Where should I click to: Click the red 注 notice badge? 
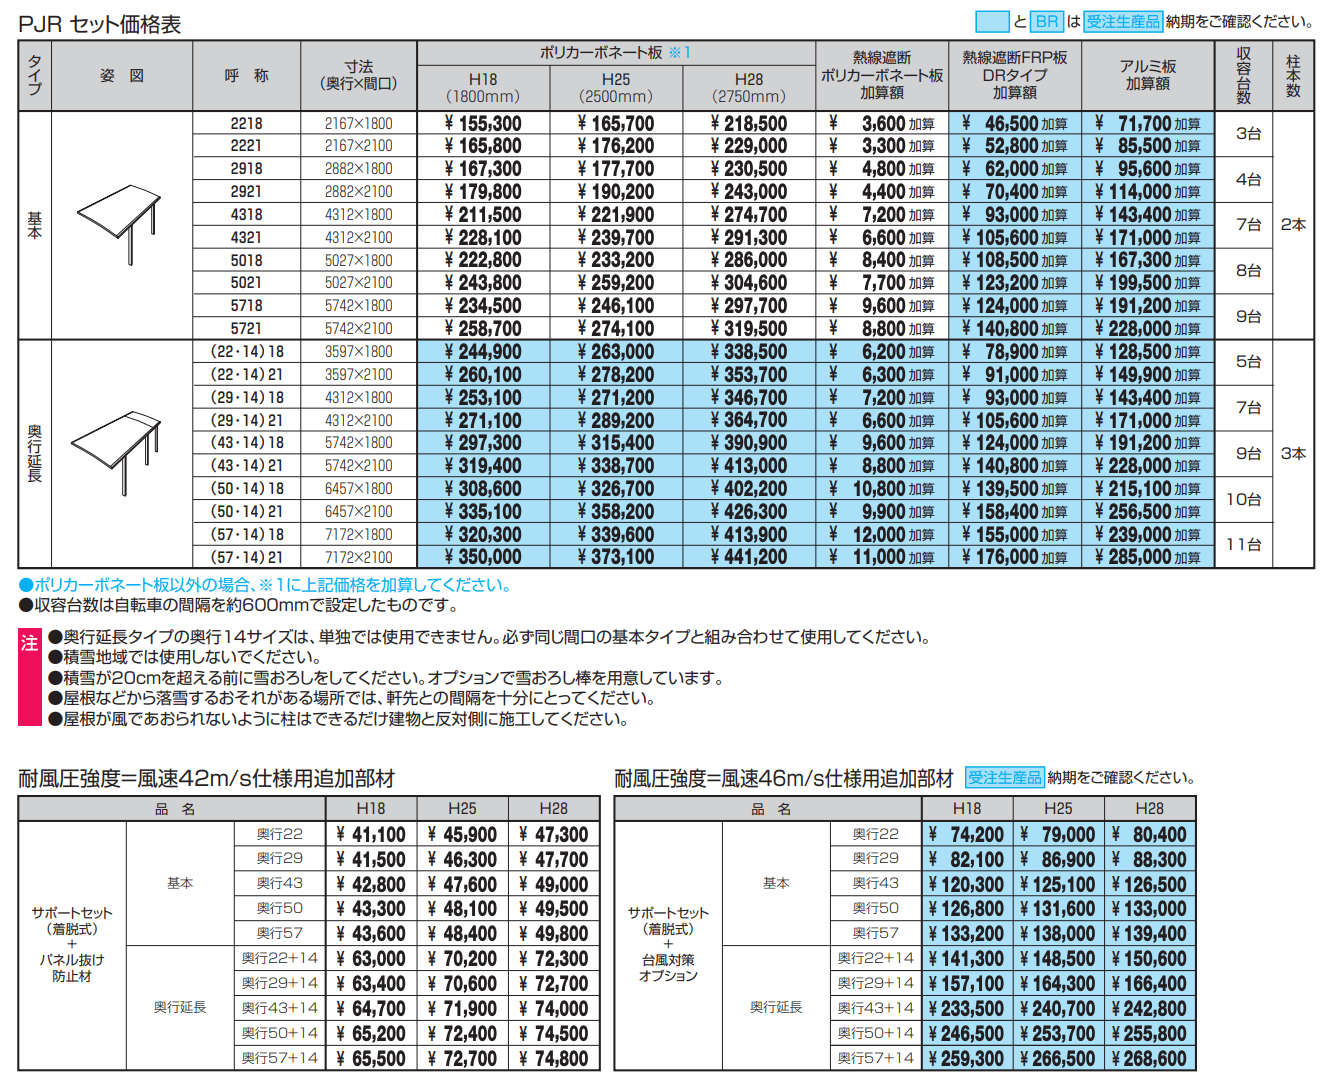[30, 644]
